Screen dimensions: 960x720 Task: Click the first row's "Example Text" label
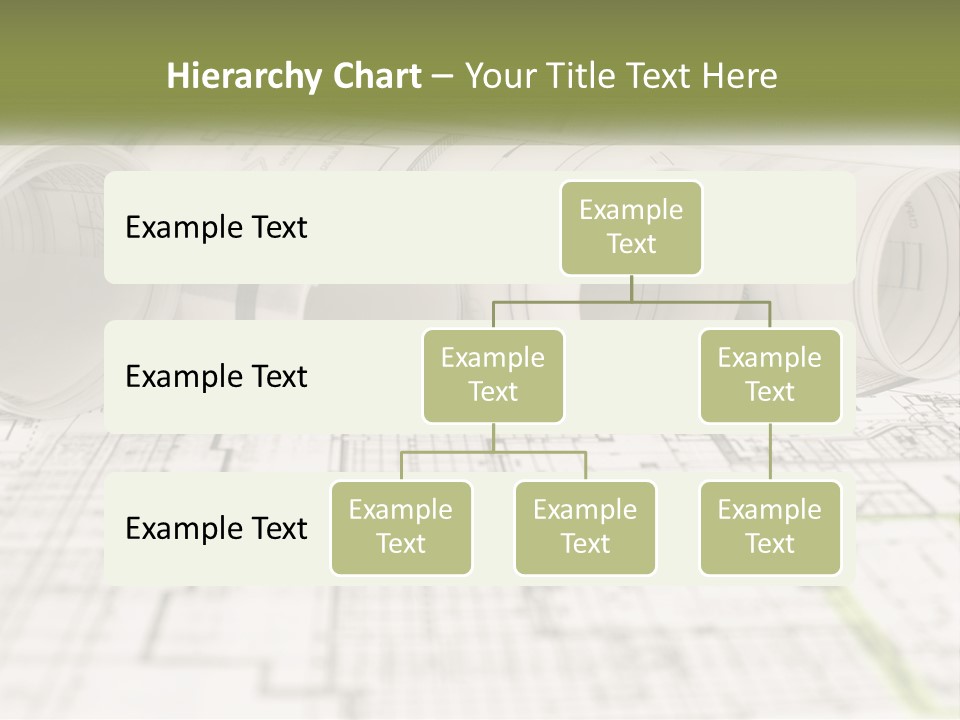(x=216, y=228)
